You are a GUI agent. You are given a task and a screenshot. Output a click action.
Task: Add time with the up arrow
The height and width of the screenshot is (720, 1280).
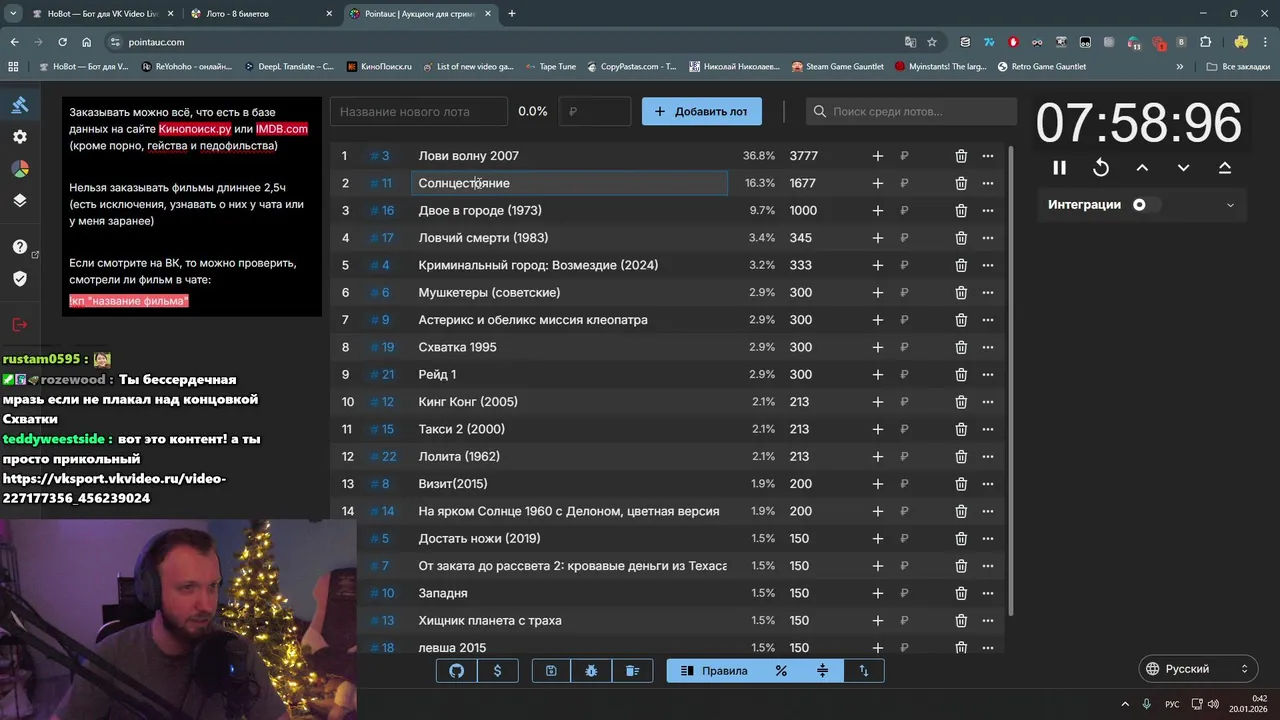tap(1142, 168)
